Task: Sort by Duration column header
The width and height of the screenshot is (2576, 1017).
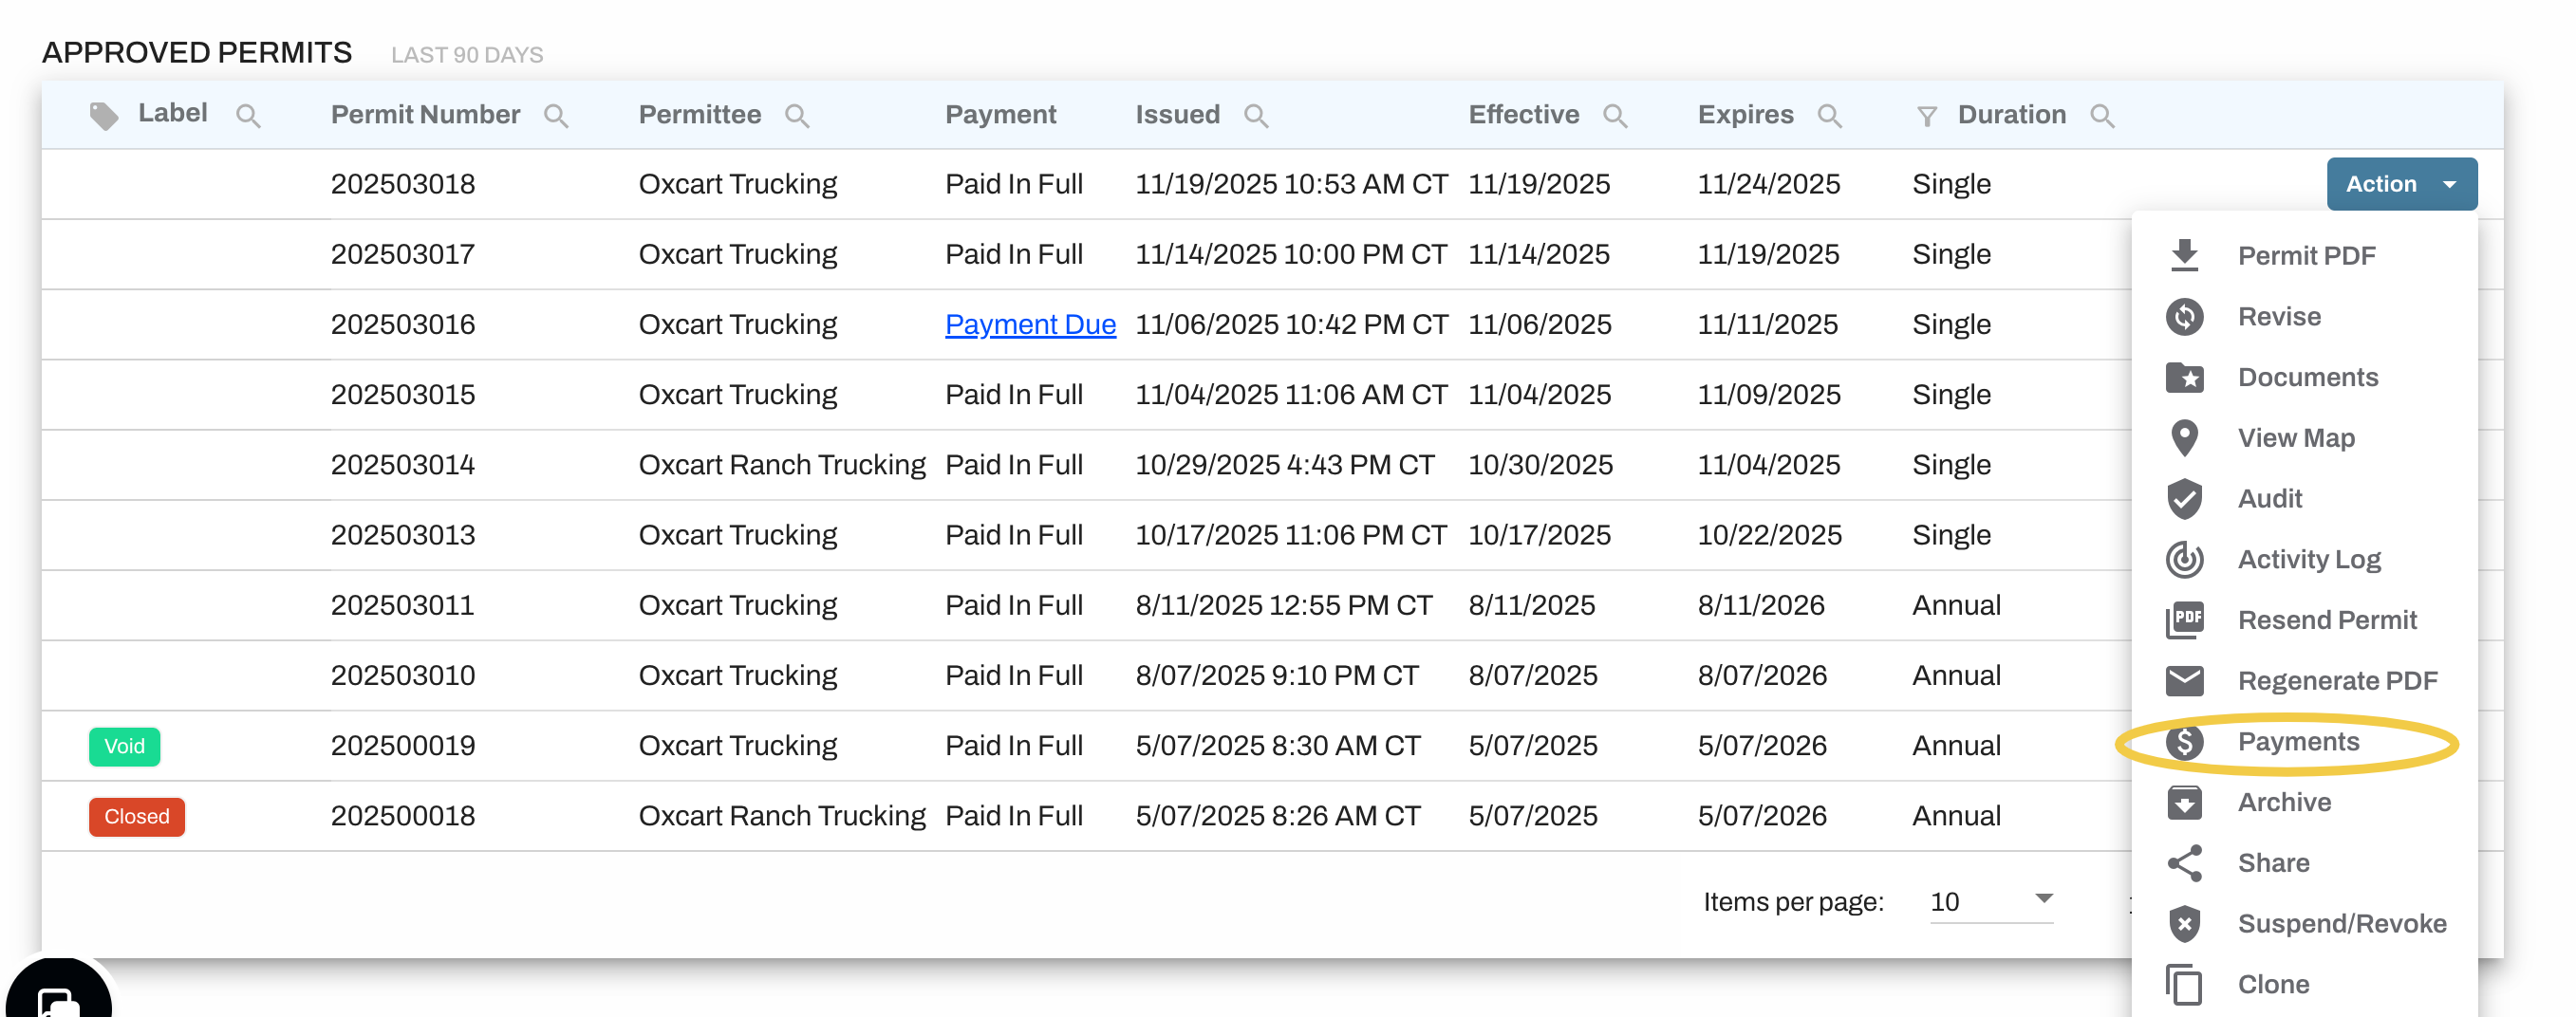Action: [2011, 115]
